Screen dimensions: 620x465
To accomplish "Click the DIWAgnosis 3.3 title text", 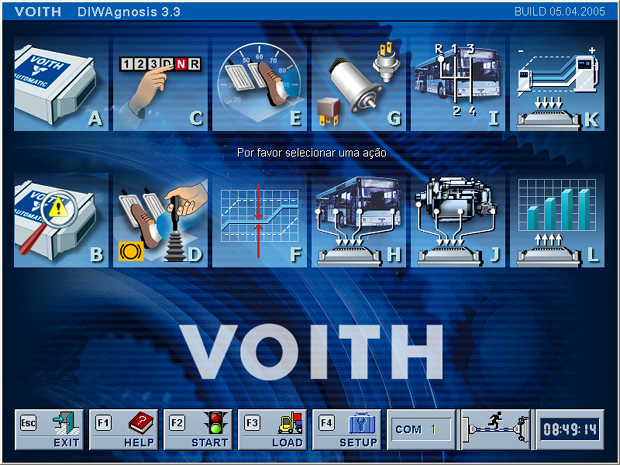I will click(x=129, y=12).
